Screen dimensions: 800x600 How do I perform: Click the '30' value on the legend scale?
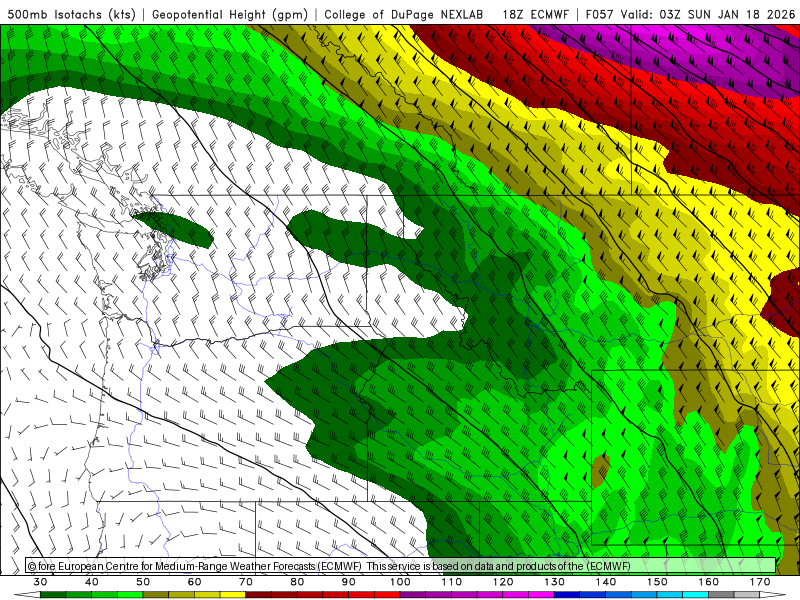pos(40,582)
